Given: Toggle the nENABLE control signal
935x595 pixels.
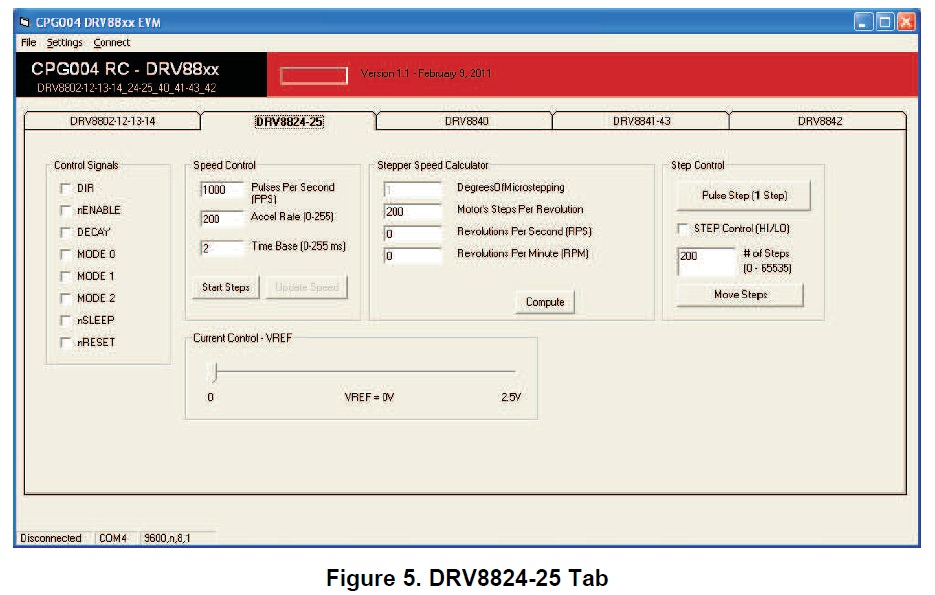Looking at the screenshot, I should [66, 210].
